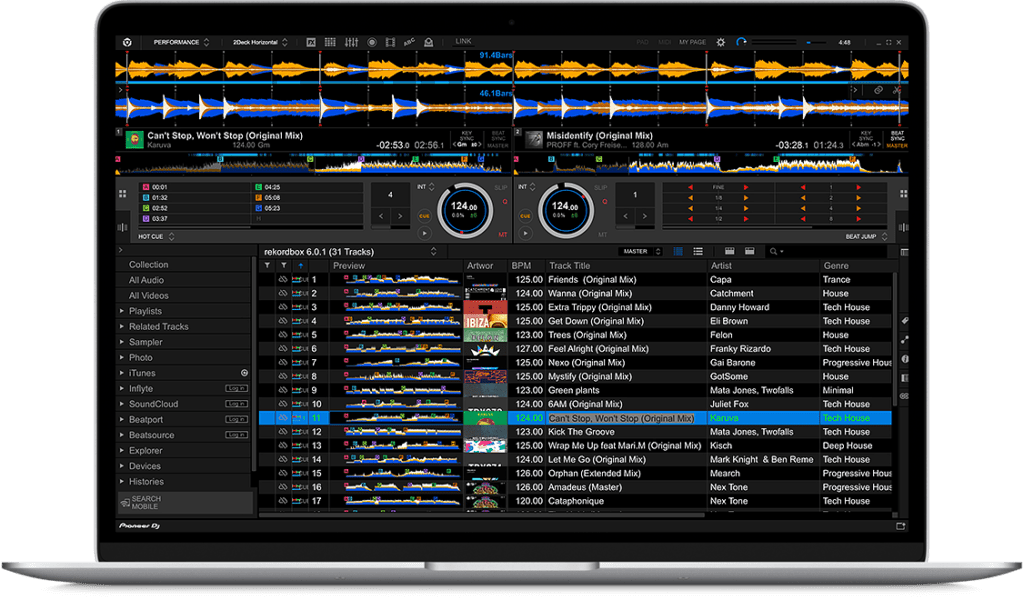Viewport: 1024px width, 610px height.
Task: Open the PAD tab in top bar
Action: pos(643,42)
